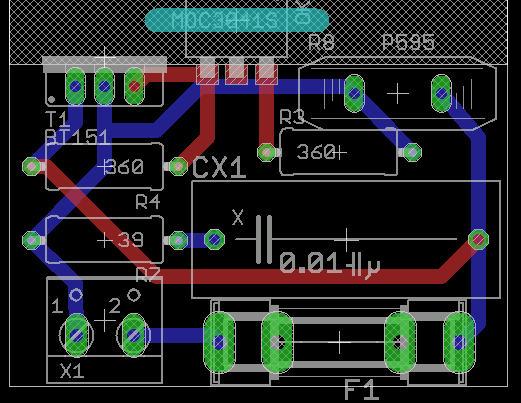This screenshot has height=403, width=521.
Task: Click the middle pad of T1
Action: (105, 86)
